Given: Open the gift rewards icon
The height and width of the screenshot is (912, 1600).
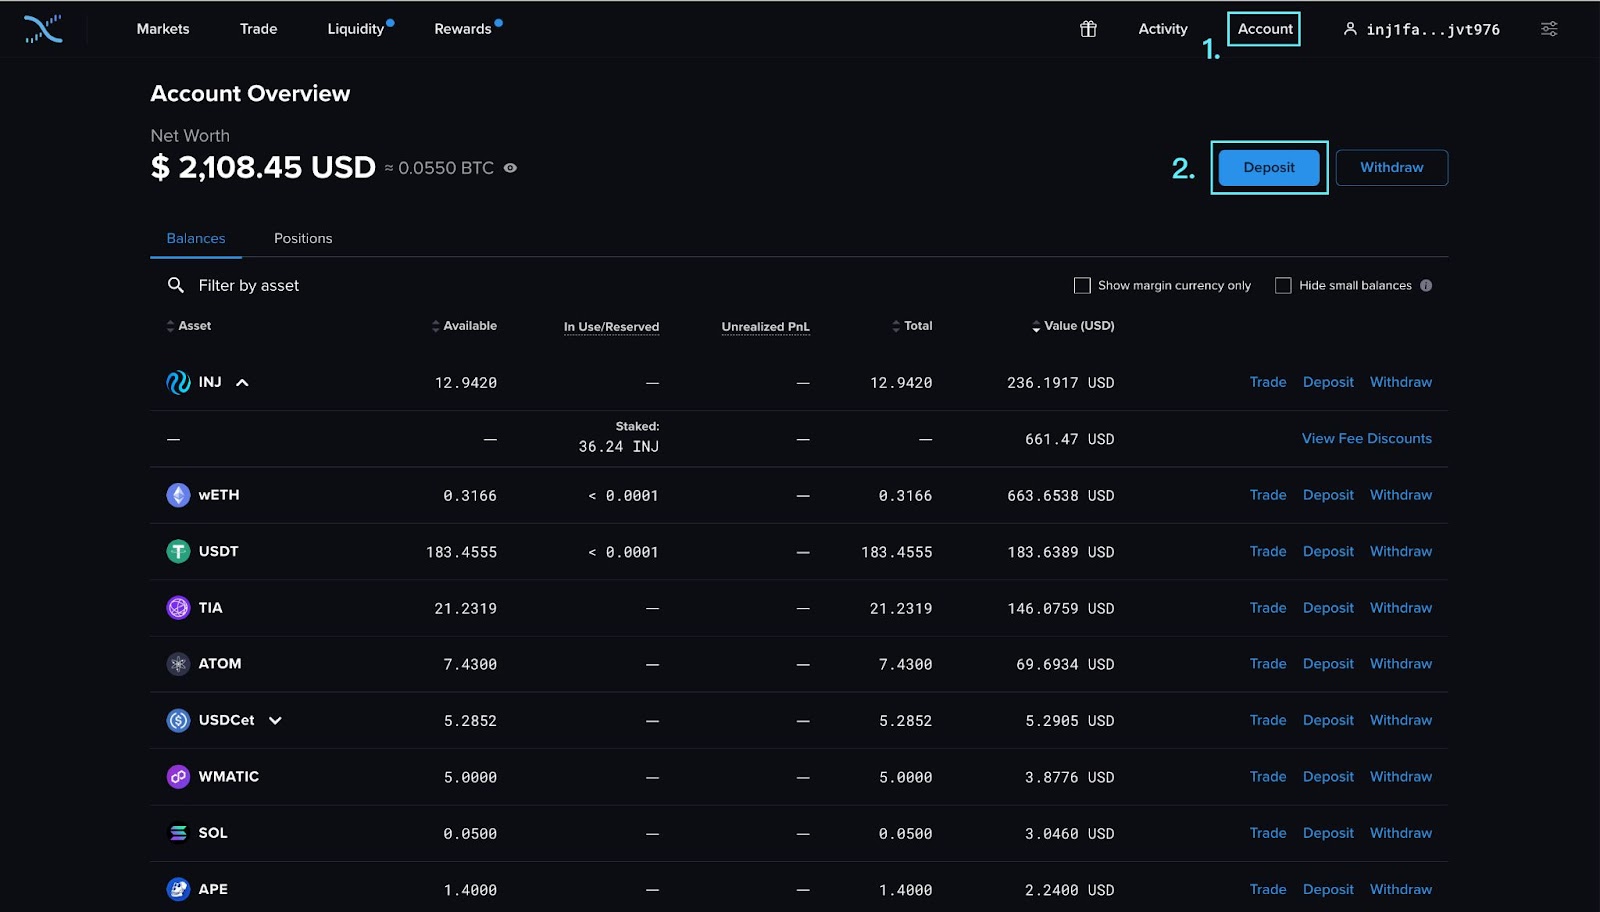Looking at the screenshot, I should (1088, 29).
